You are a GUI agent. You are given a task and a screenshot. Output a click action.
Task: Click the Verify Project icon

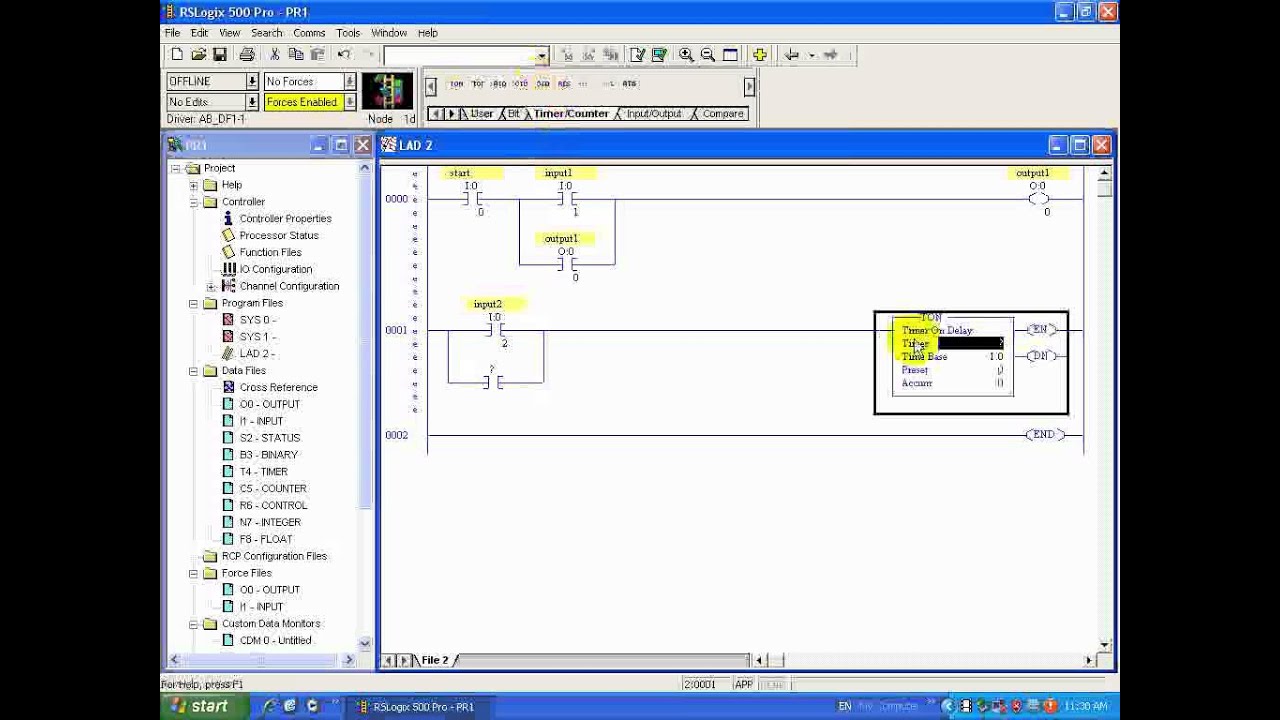tap(659, 55)
